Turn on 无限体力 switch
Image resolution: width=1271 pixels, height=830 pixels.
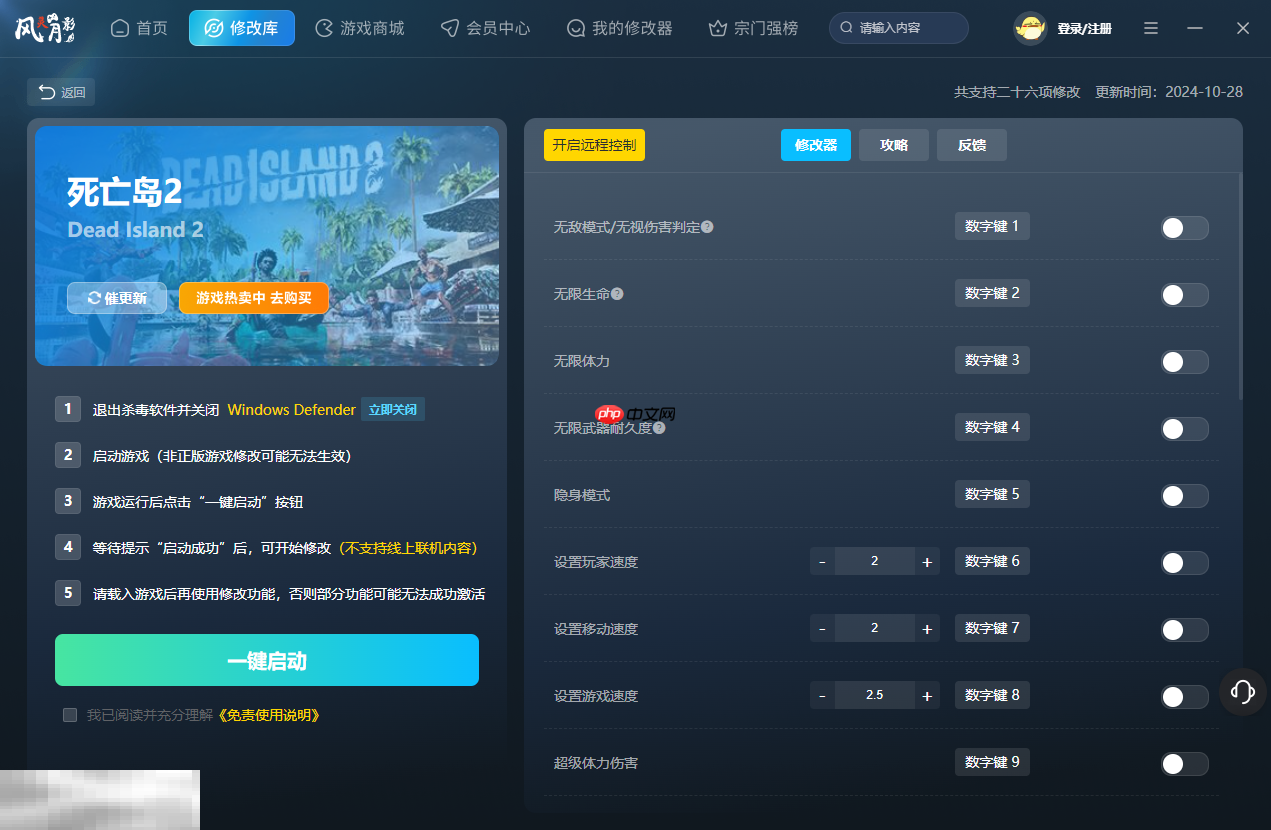tap(1184, 362)
